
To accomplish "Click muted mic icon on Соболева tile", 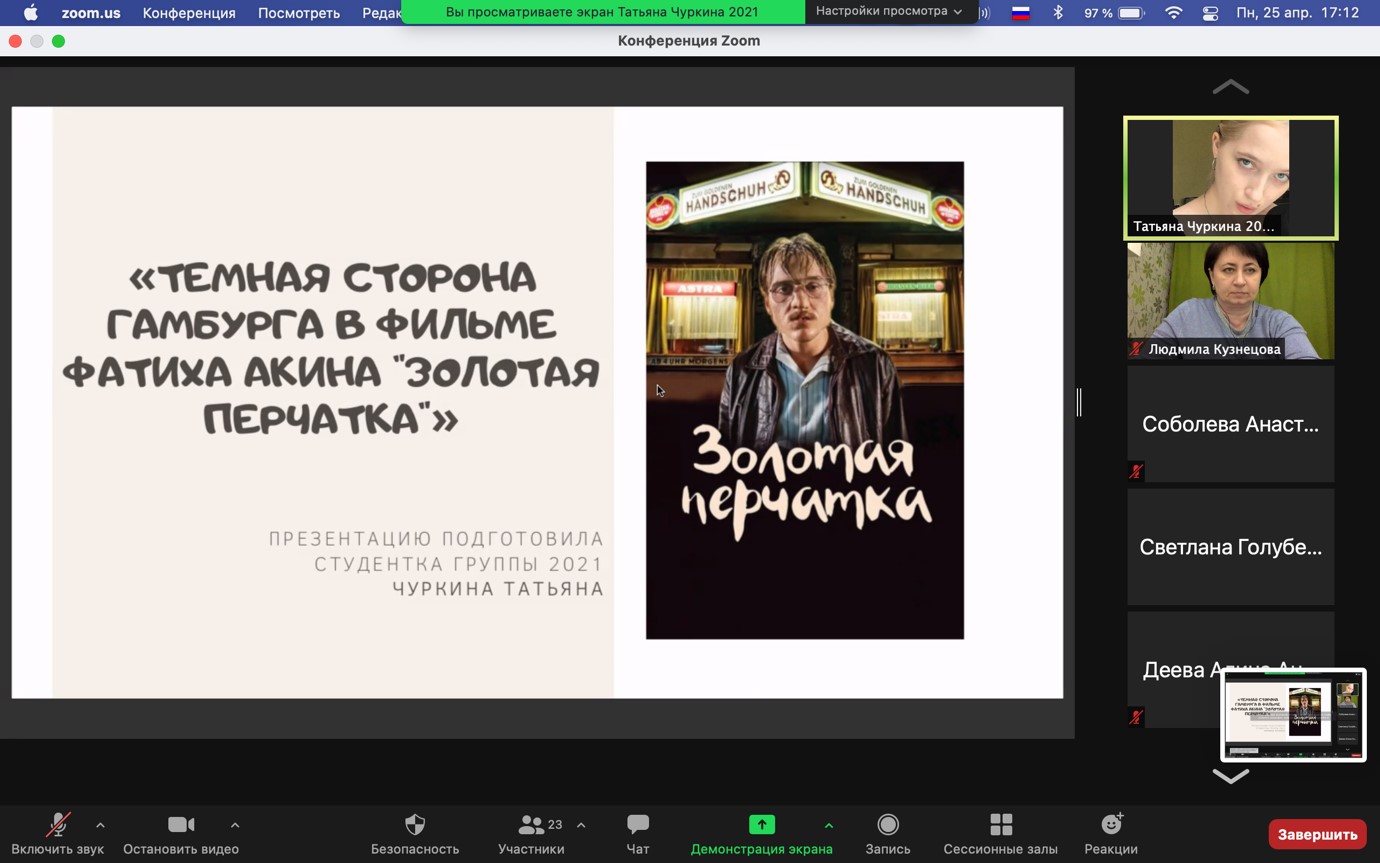I will coord(1136,471).
